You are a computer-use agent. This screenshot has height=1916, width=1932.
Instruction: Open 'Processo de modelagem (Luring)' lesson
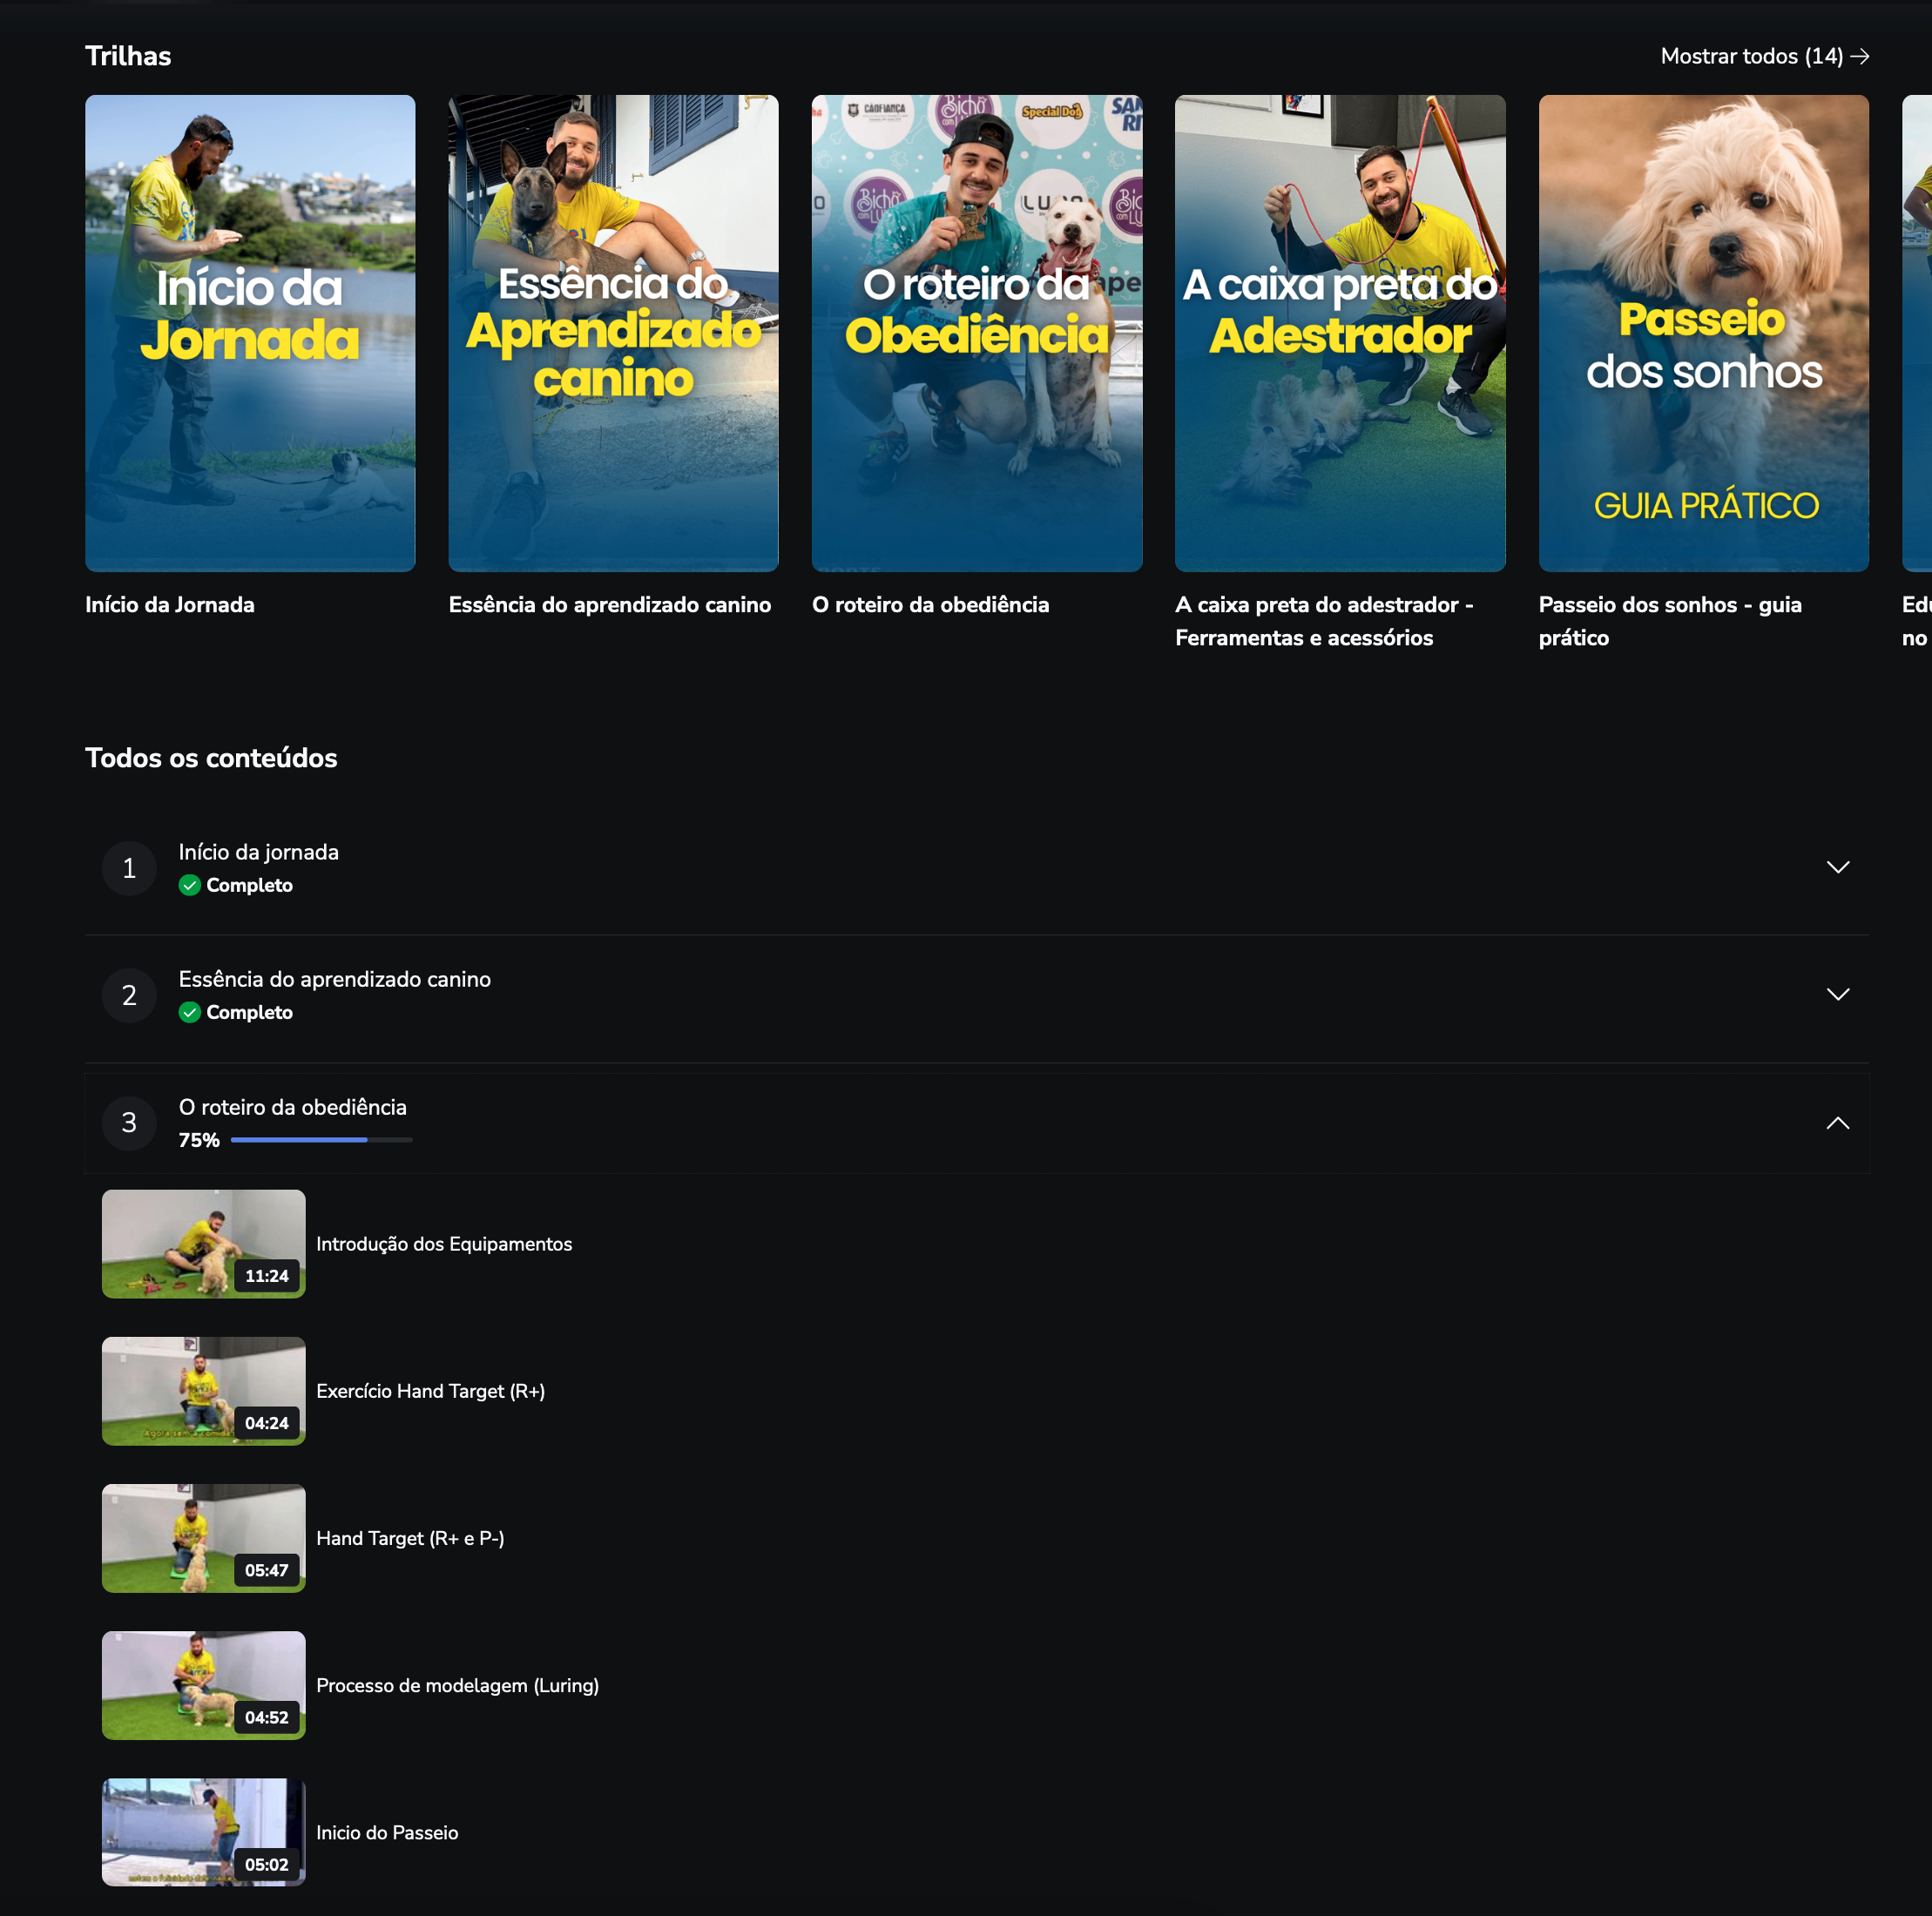457,1685
